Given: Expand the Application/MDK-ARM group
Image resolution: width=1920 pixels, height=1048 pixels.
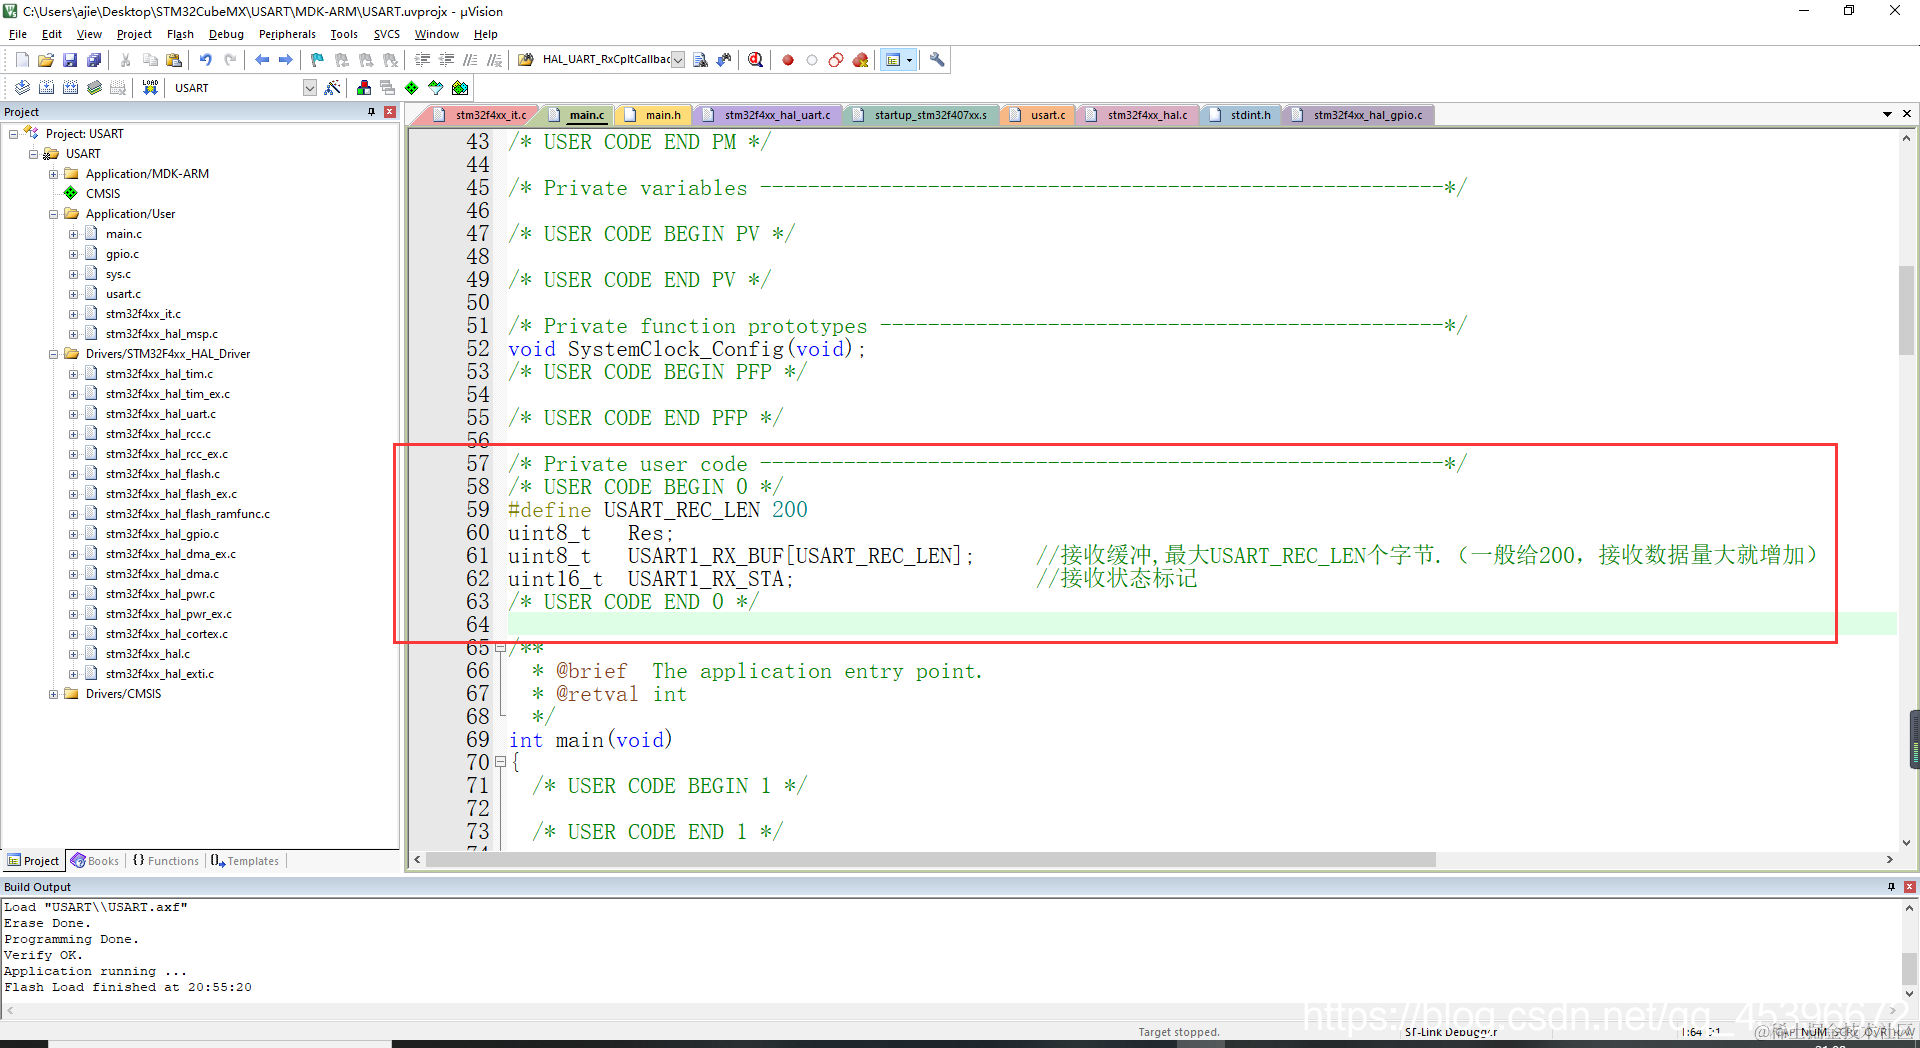Looking at the screenshot, I should tap(54, 174).
